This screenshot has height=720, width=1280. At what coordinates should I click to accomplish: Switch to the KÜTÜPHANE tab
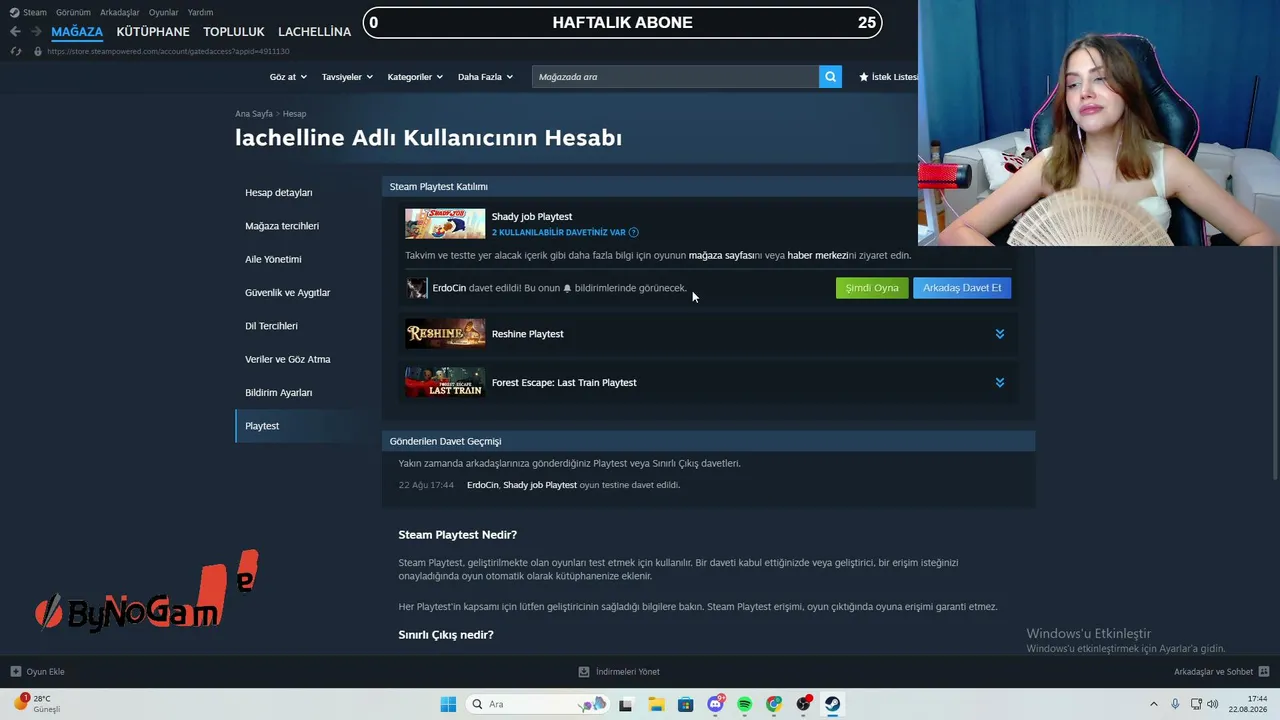153,32
